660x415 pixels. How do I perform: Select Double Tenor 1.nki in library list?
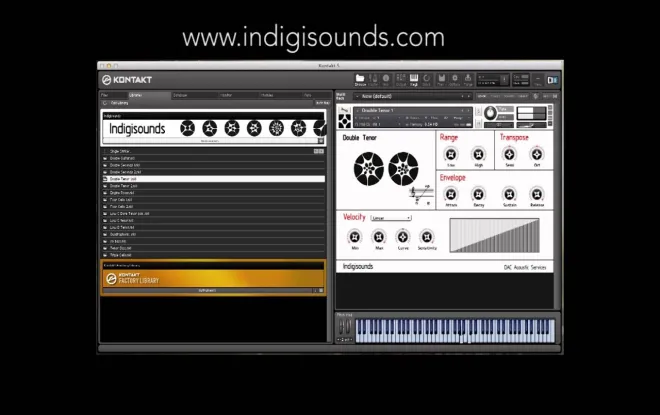coord(213,179)
